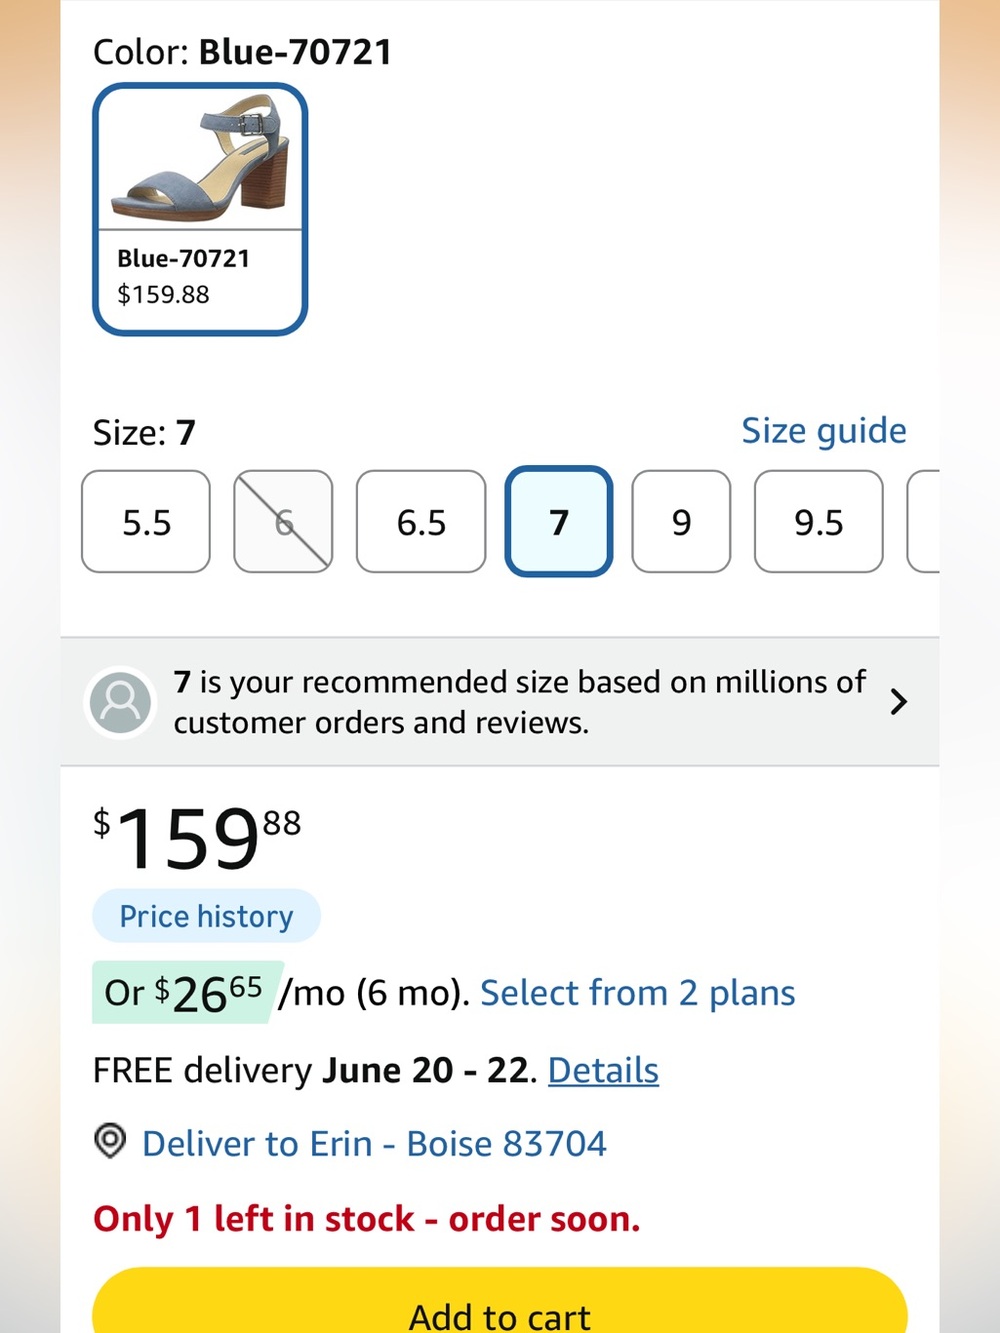The image size is (1000, 1333).
Task: Change Deliver to Erin - Boise address
Action: (374, 1143)
